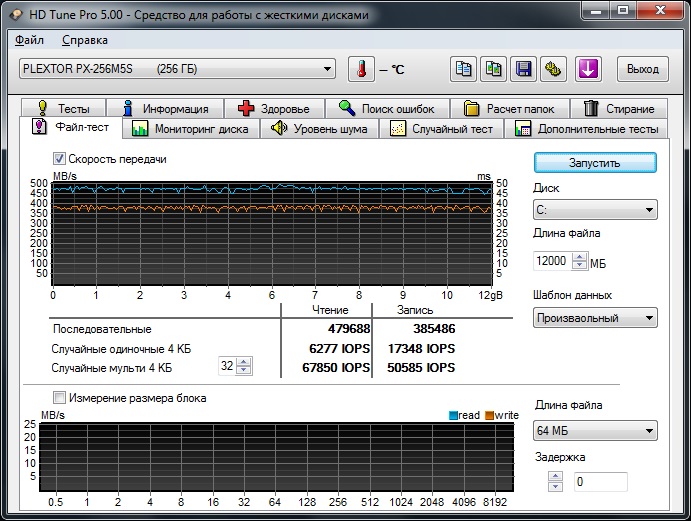The image size is (691, 521).
Task: Click the options gear icon in toolbar
Action: point(551,69)
